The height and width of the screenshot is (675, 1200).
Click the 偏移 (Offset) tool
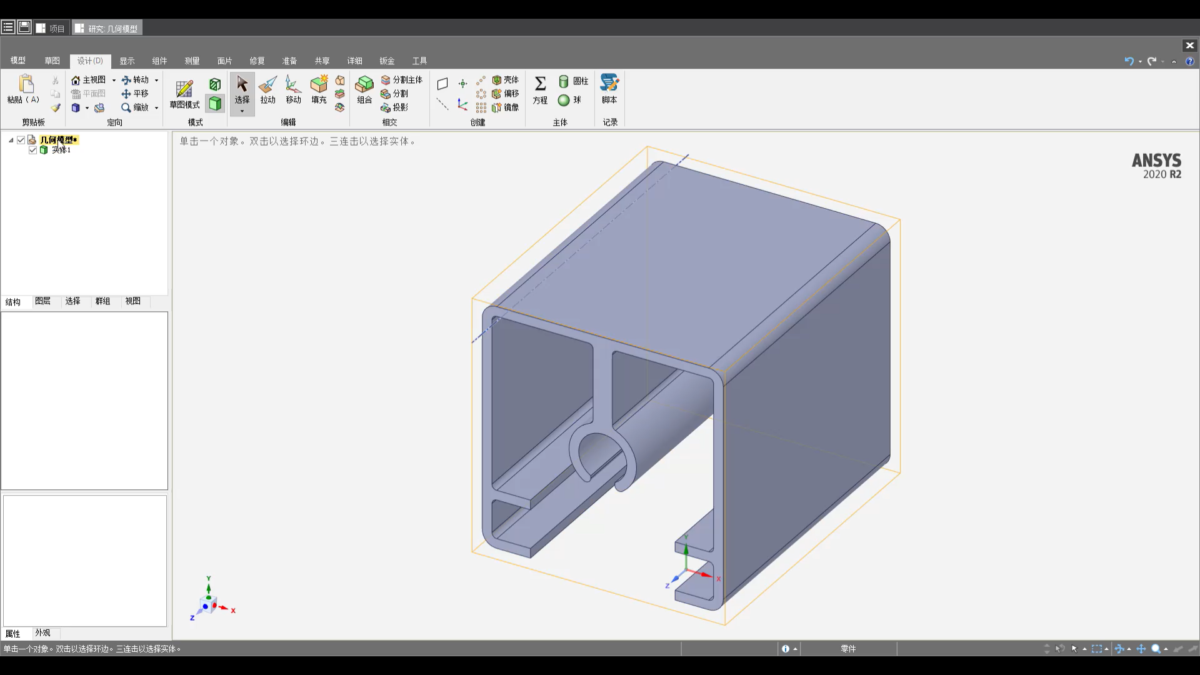[x=505, y=93]
